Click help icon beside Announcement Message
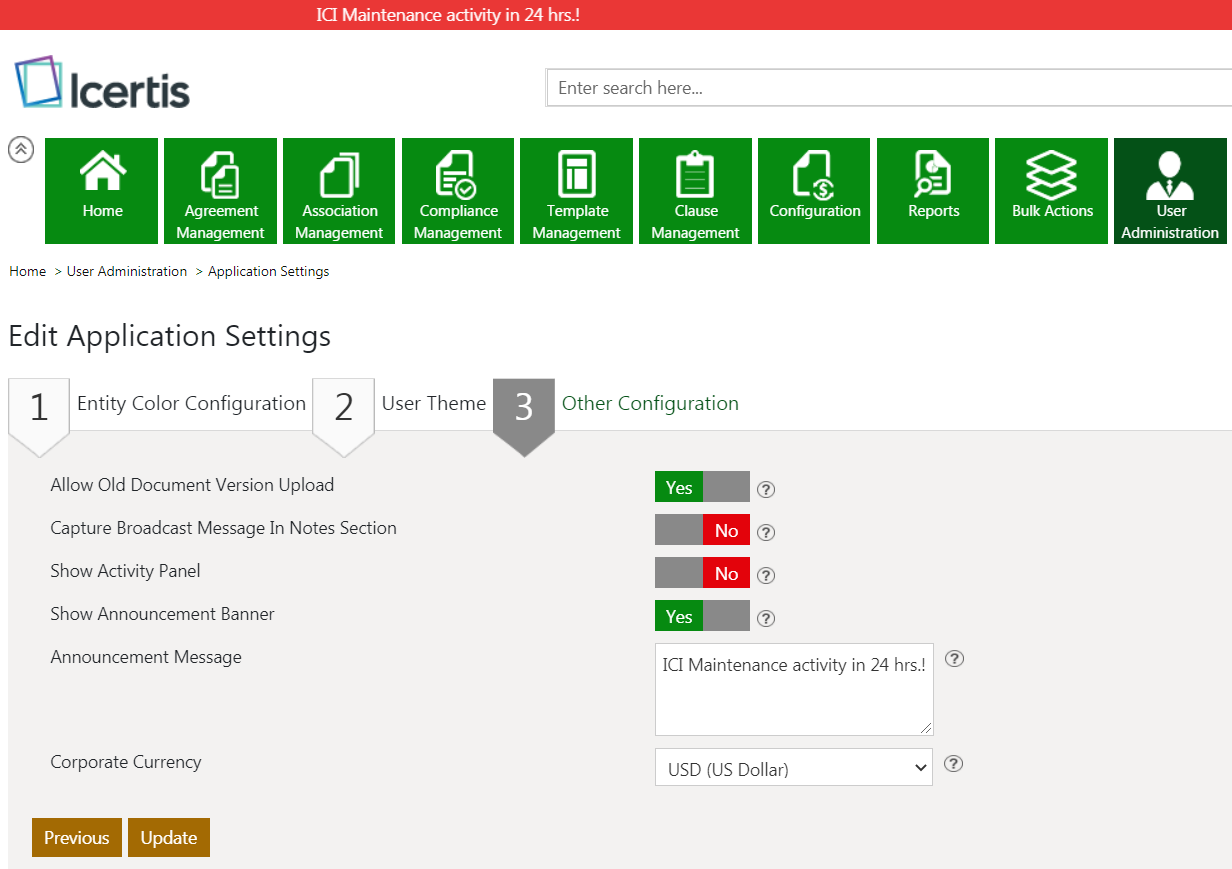 pyautogui.click(x=954, y=659)
